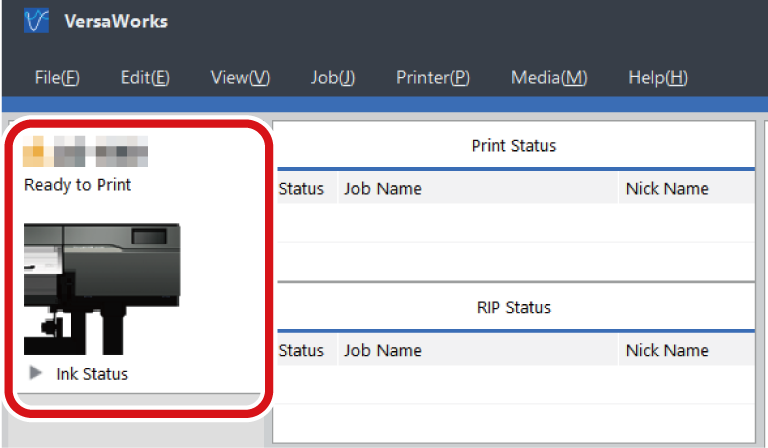The width and height of the screenshot is (768, 448).
Task: Click the Print Status panel title
Action: point(514,145)
